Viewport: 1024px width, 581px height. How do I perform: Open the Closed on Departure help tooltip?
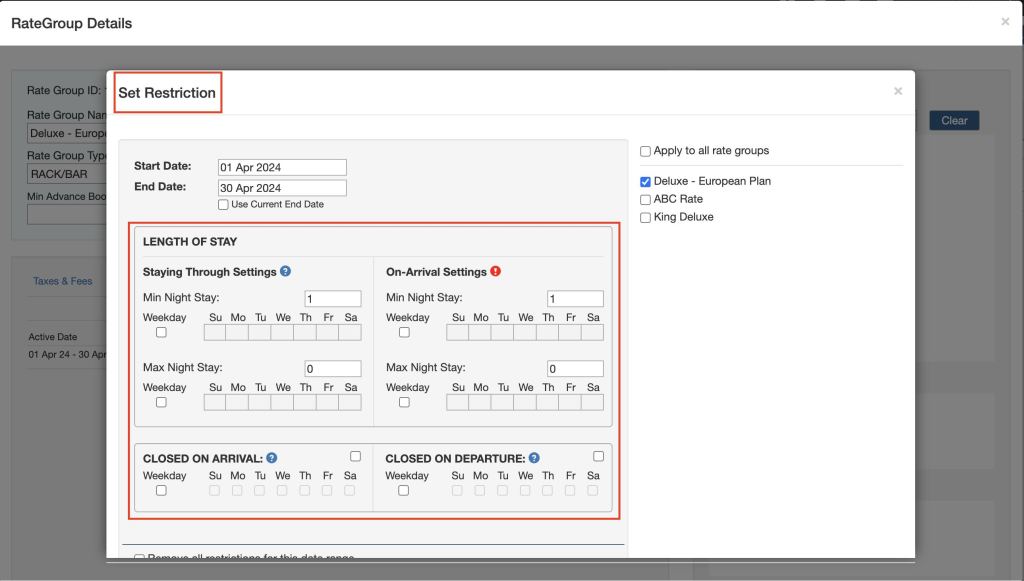(535, 456)
